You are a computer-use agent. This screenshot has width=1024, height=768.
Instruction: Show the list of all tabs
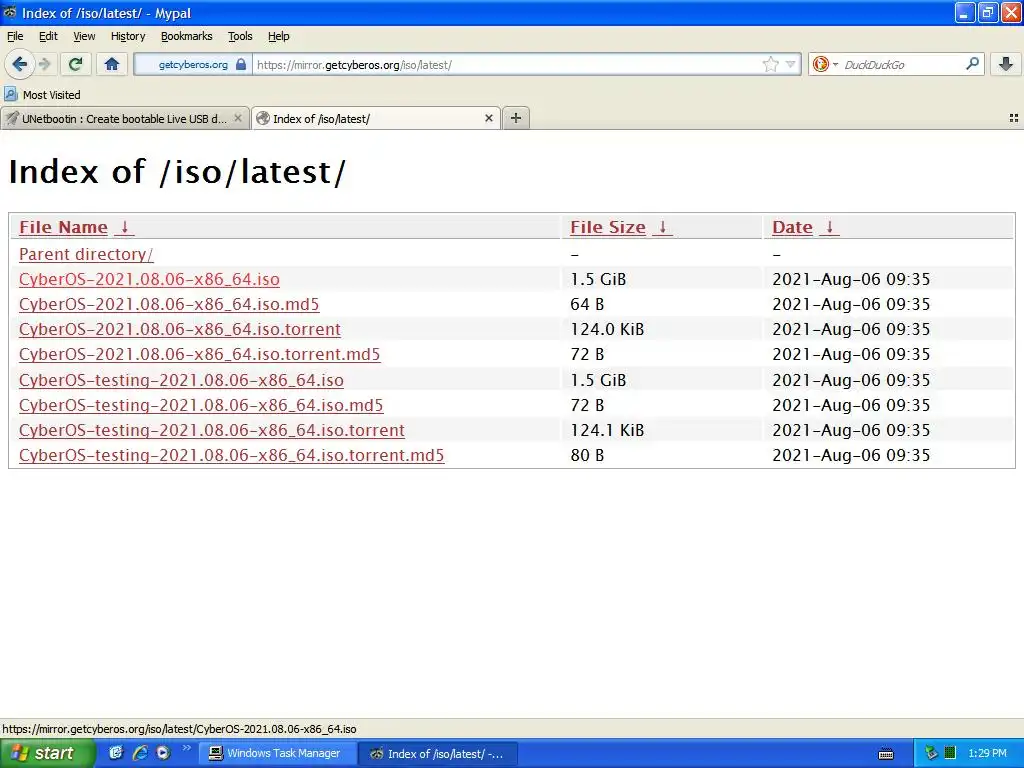point(1014,118)
